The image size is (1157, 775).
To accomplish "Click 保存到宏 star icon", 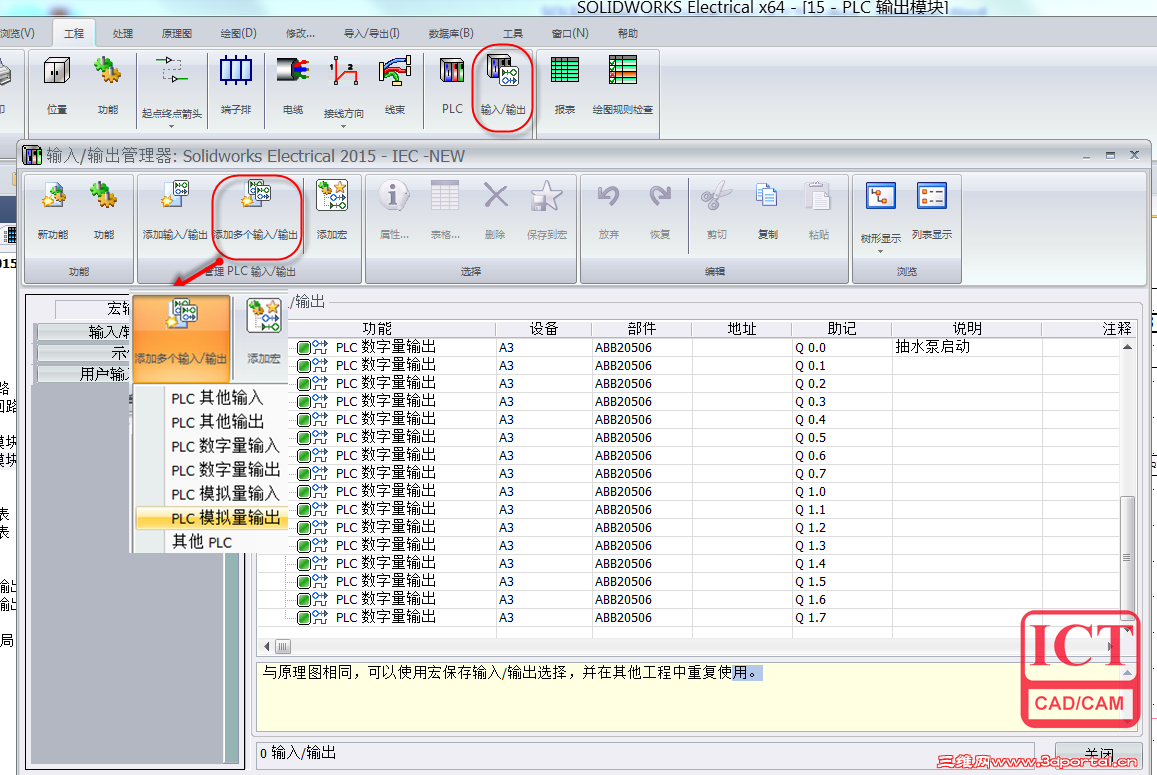I will 547,210.
